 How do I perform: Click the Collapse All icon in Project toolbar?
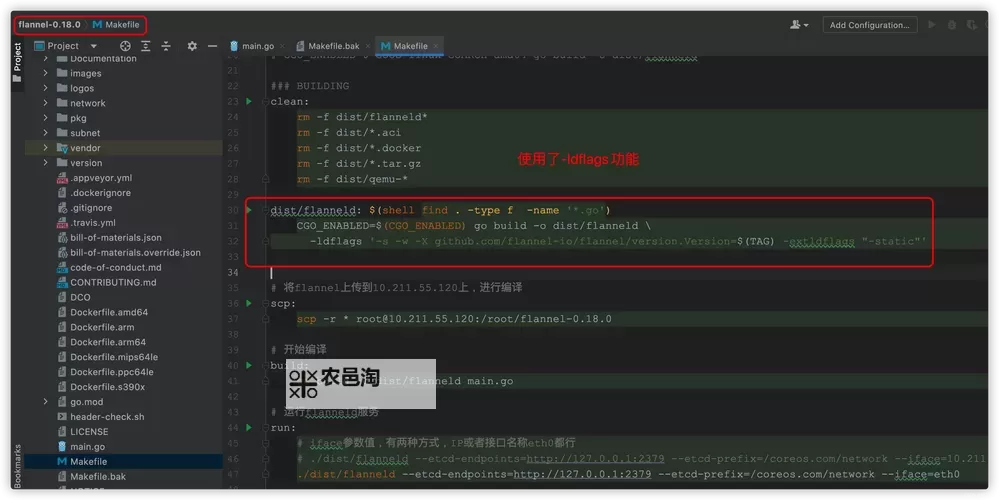pyautogui.click(x=166, y=46)
